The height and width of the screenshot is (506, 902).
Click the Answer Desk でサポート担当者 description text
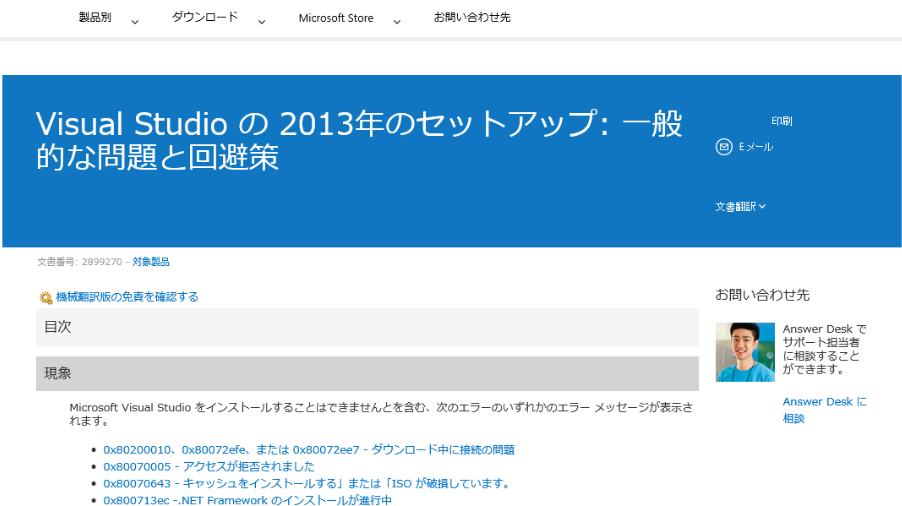point(824,349)
